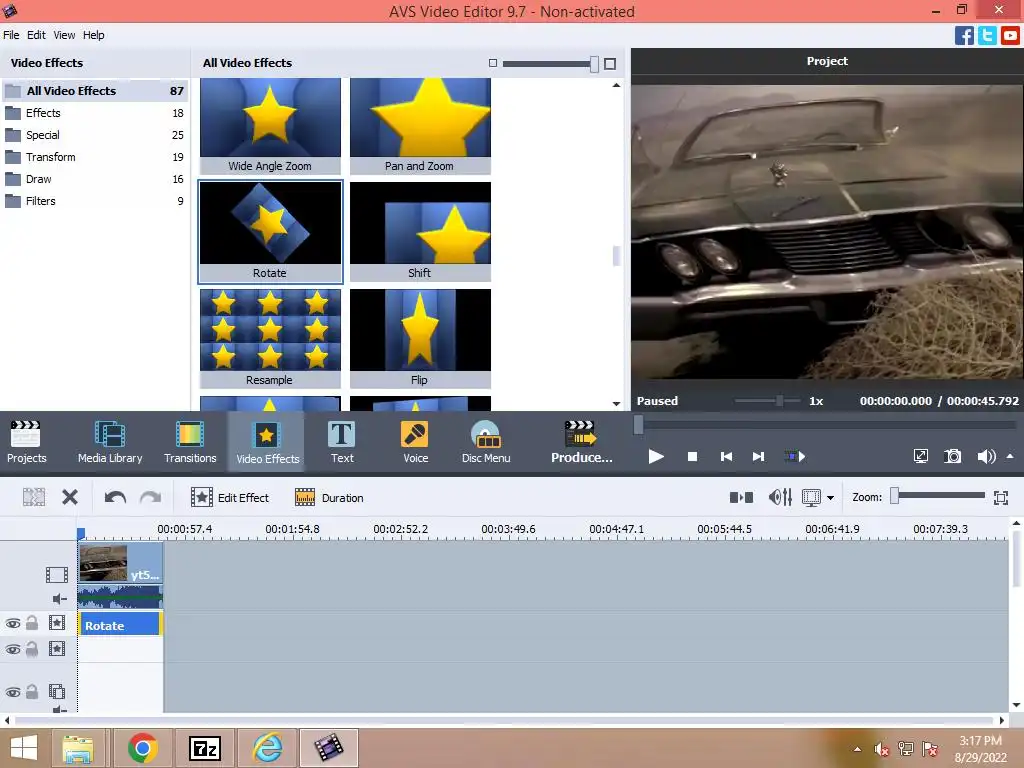Open the Text tool
Viewport: 1024px width, 768px height.
pyautogui.click(x=342, y=442)
